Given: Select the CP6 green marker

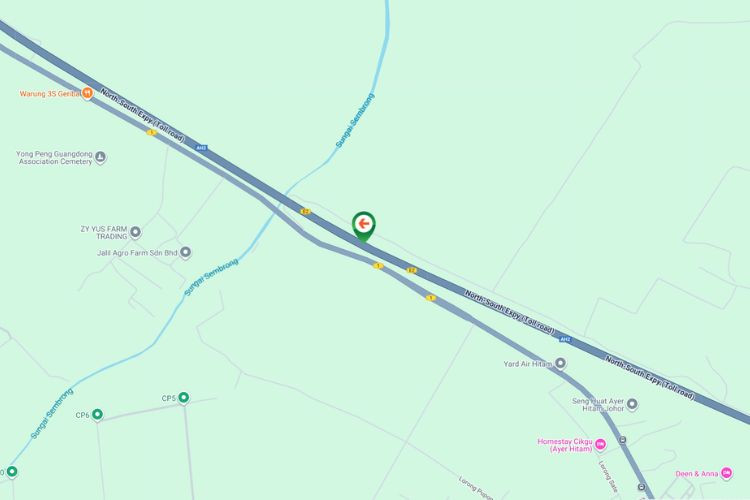Looking at the screenshot, I should tap(97, 414).
